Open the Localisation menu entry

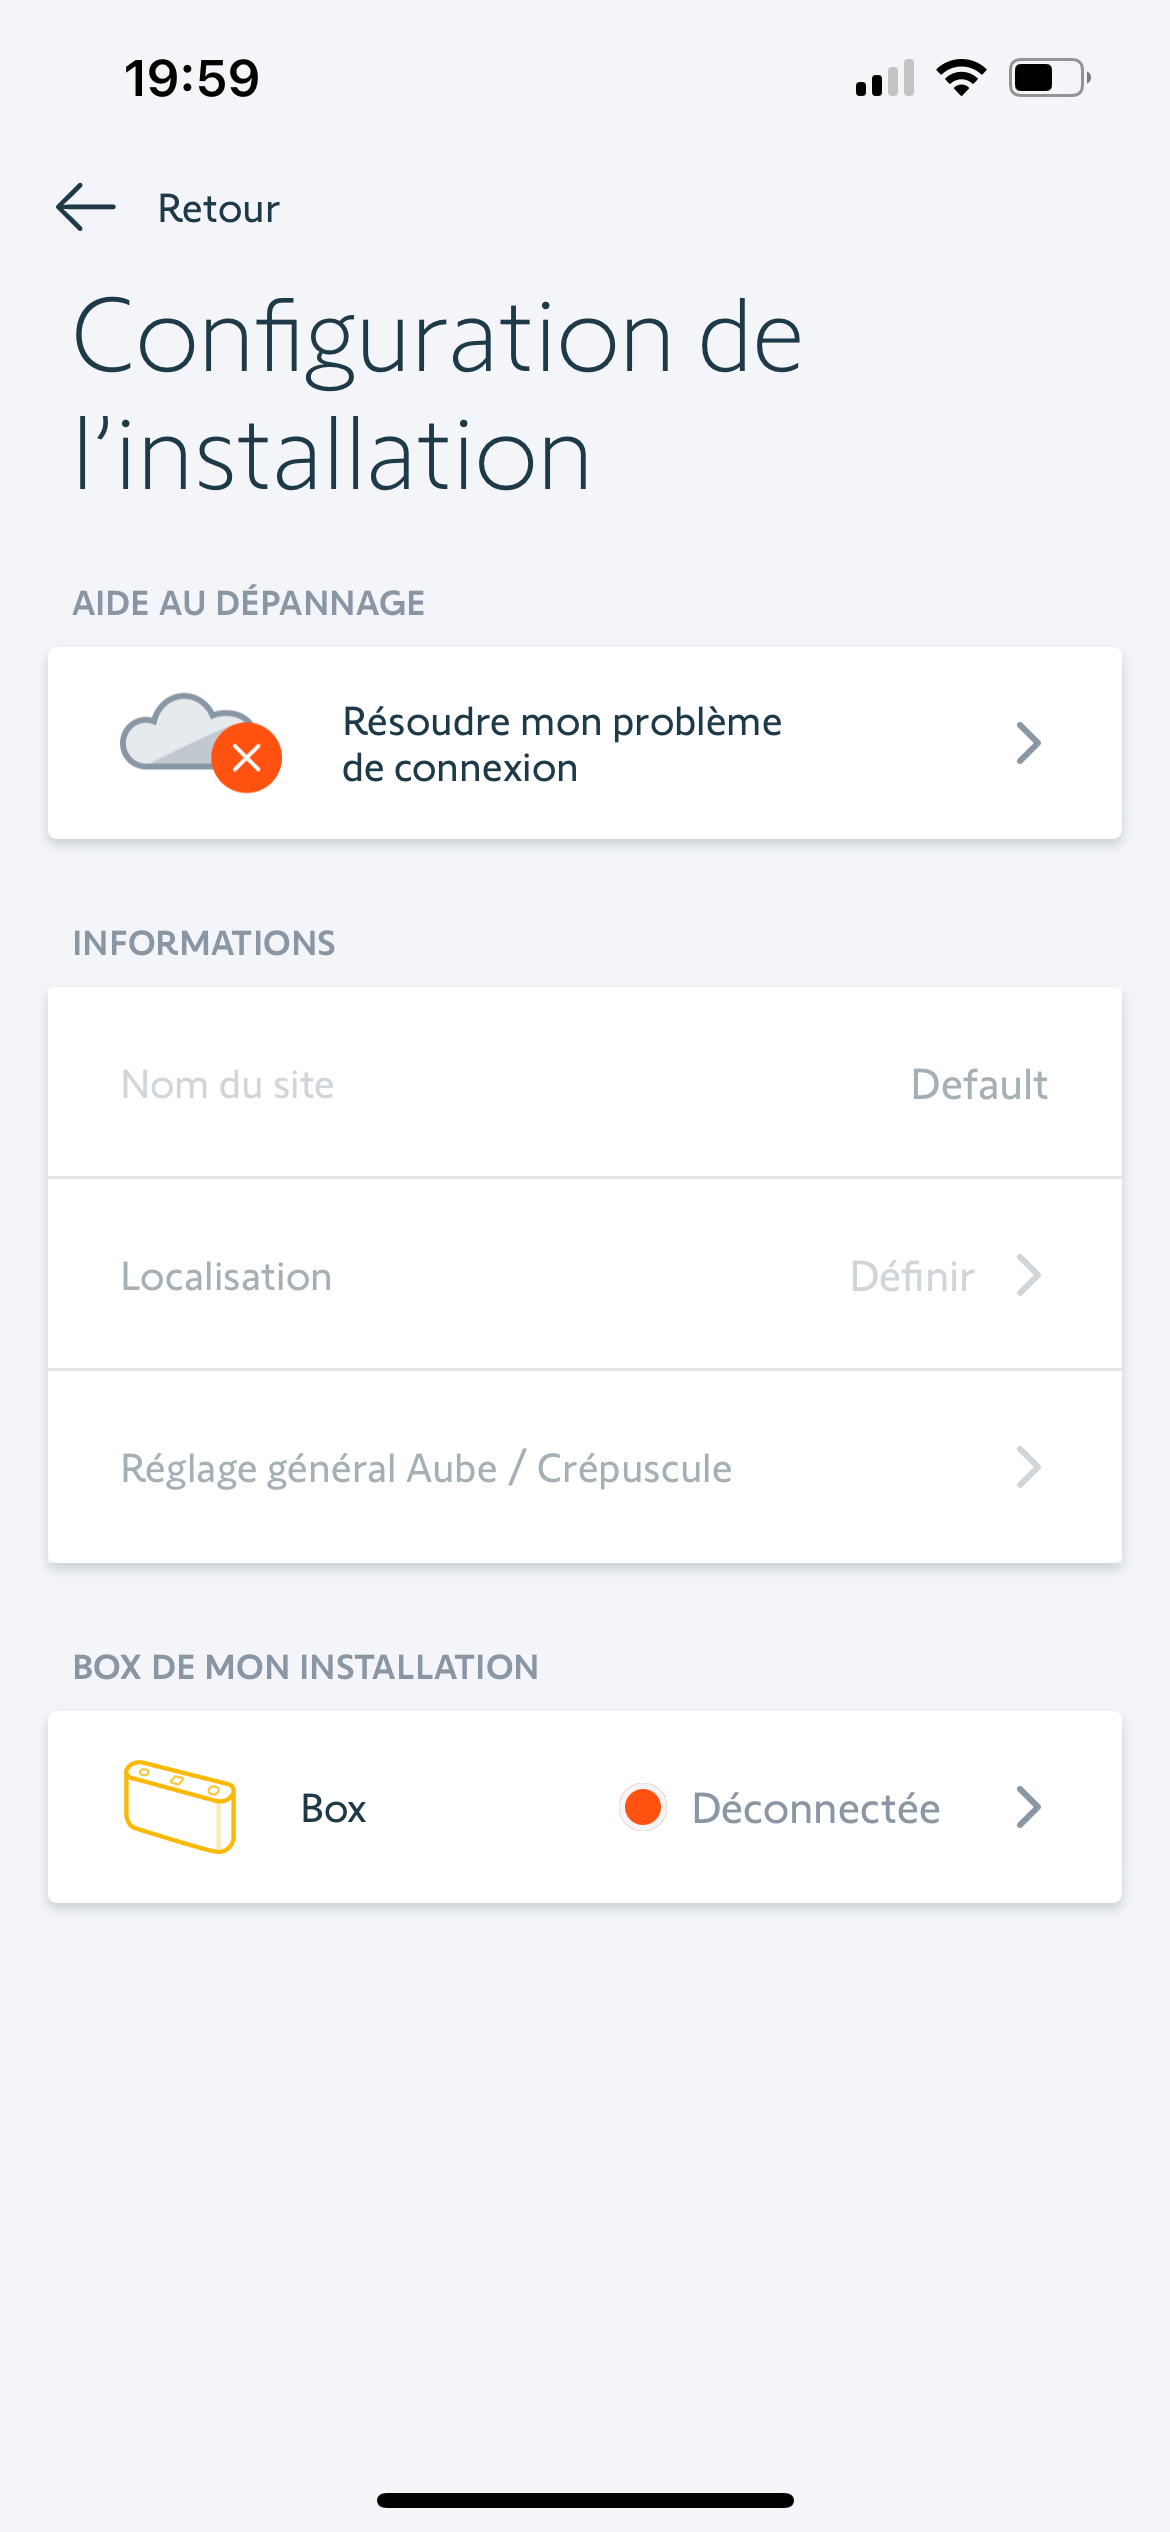click(x=226, y=1277)
